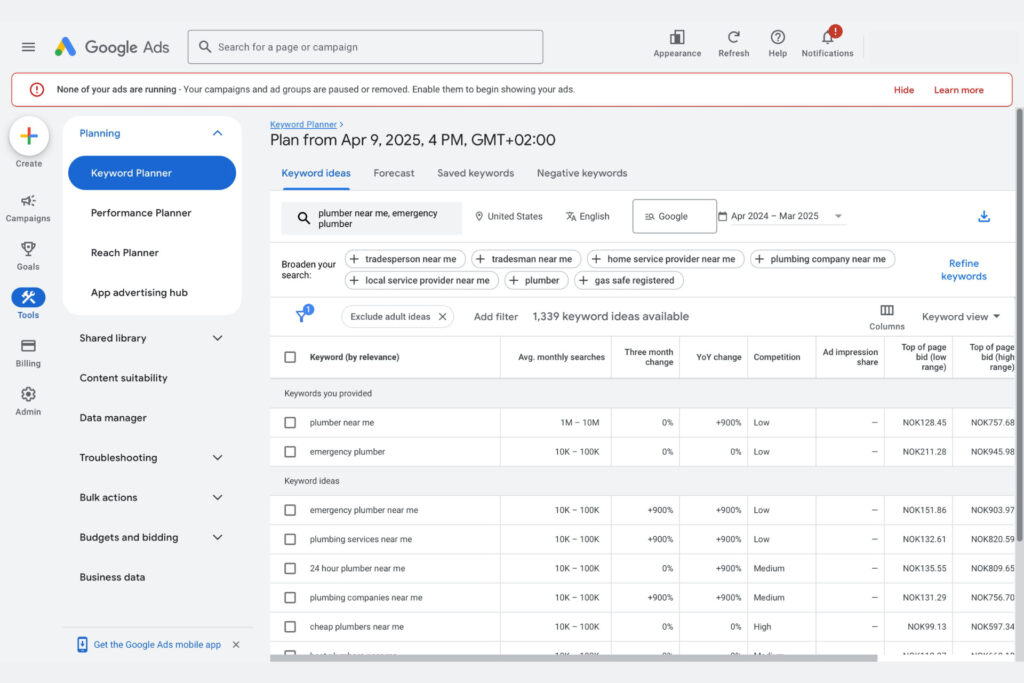Click the Refine keywords link
Viewport: 1024px width, 683px height.
pyautogui.click(x=963, y=269)
